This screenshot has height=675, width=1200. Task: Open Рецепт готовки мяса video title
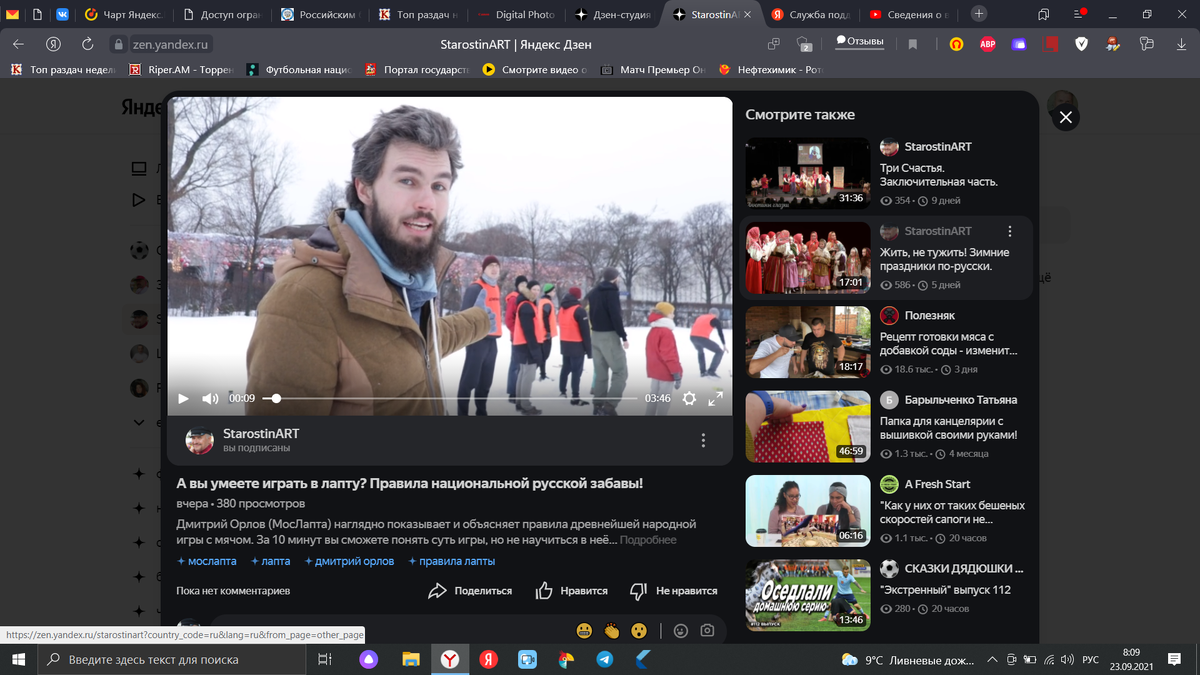pyautogui.click(x=948, y=345)
